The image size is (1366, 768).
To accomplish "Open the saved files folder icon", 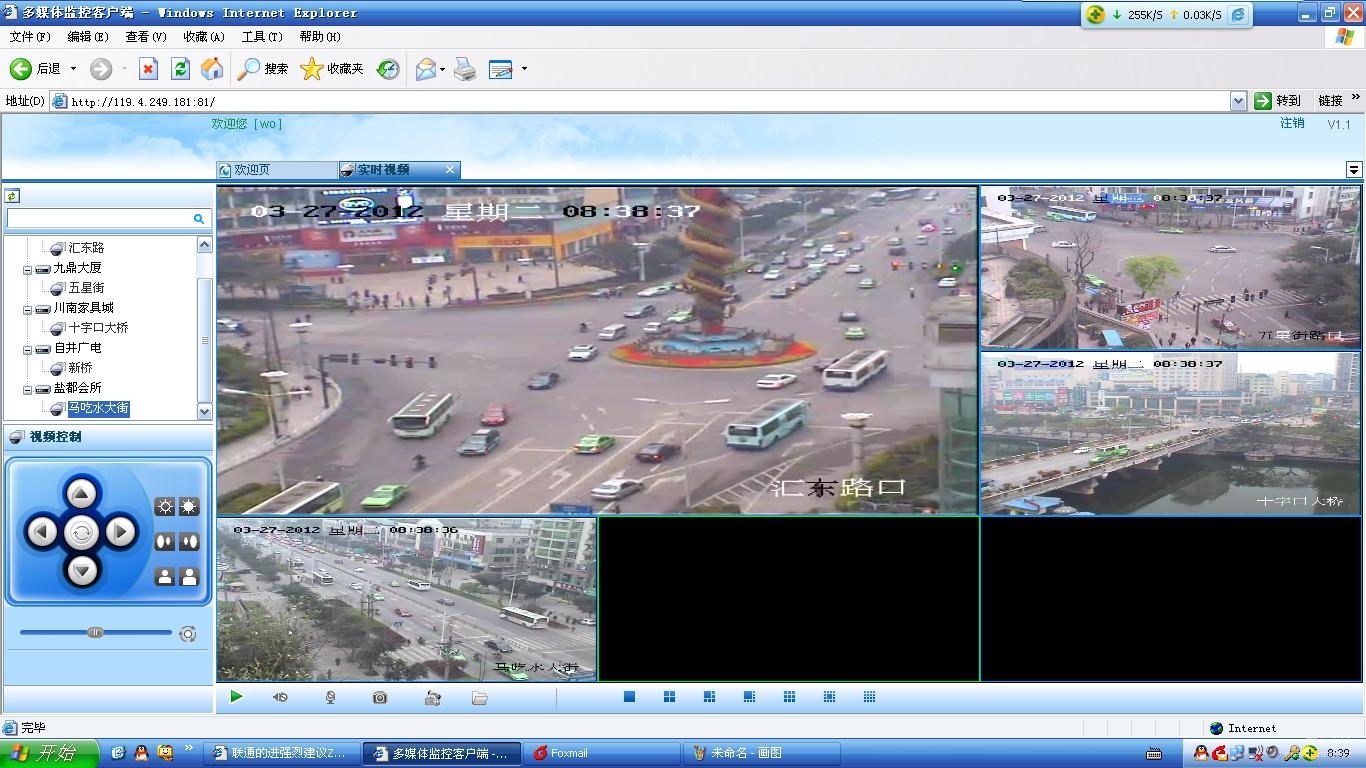I will coord(480,698).
